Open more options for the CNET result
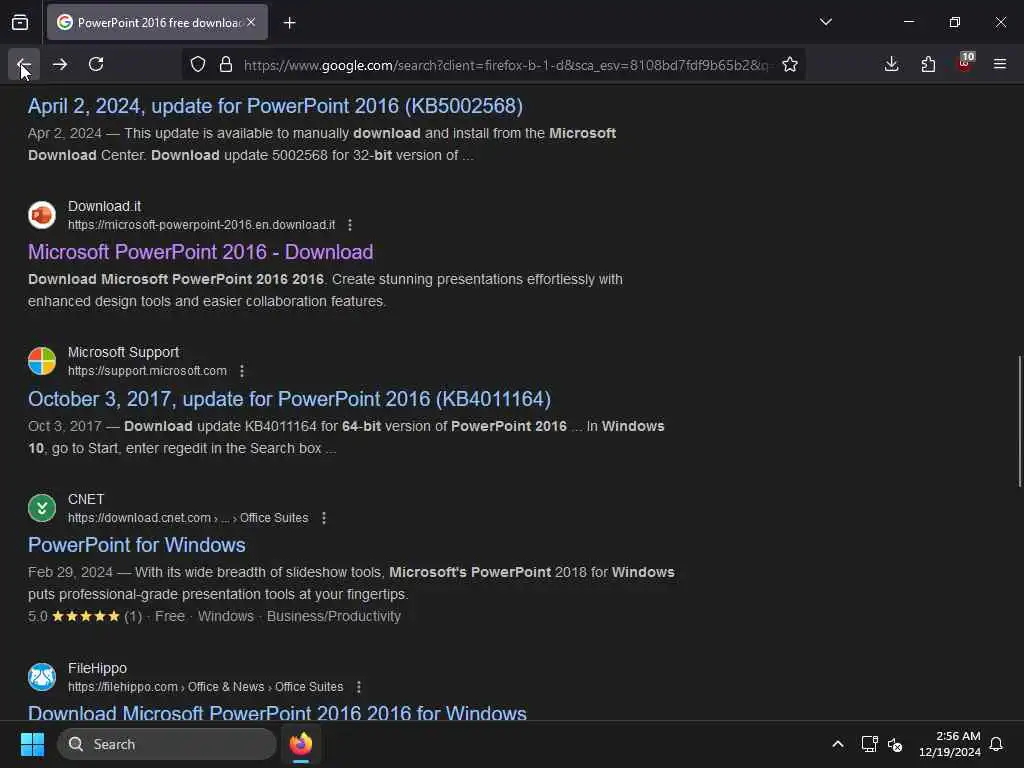Viewport: 1024px width, 768px height. coord(324,518)
